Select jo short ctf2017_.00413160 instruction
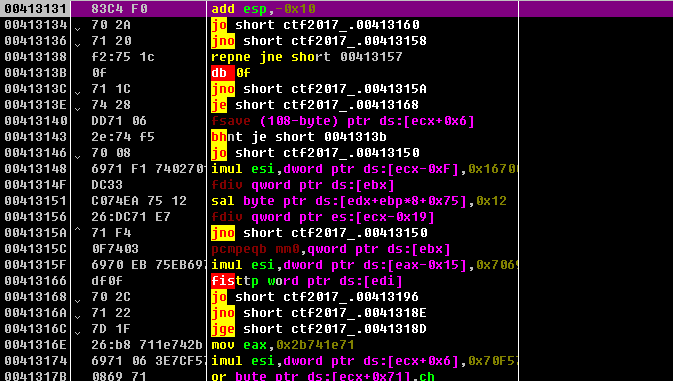 tap(315, 24)
